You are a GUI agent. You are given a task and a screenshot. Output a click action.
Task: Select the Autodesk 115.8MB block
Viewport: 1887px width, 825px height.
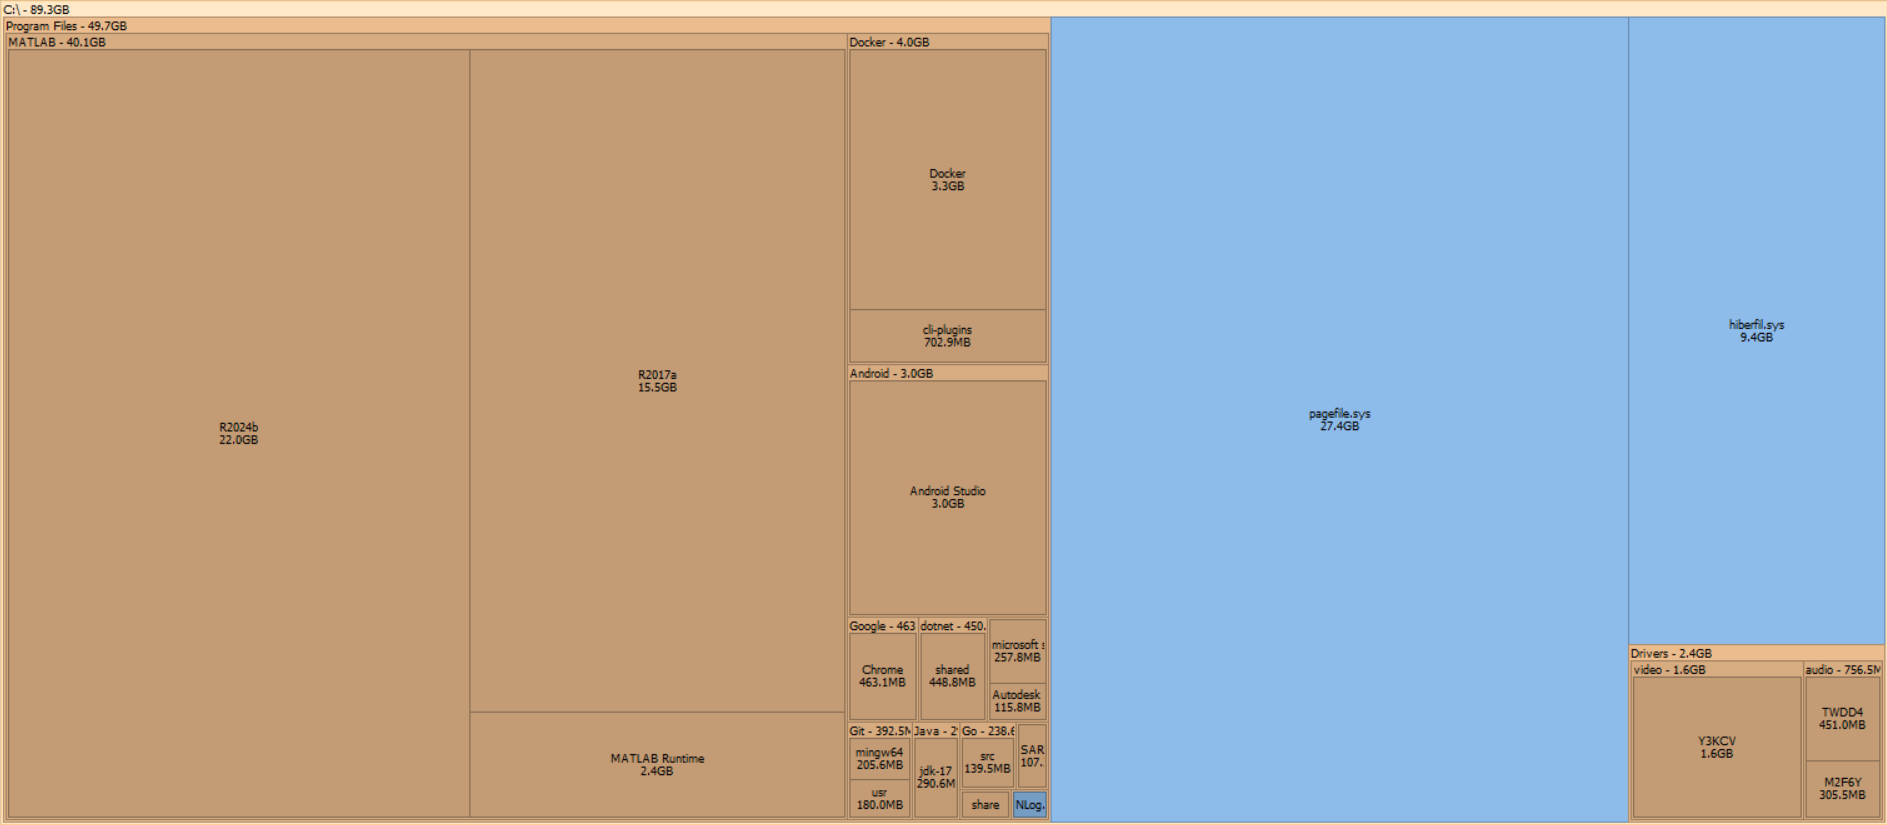[1017, 701]
